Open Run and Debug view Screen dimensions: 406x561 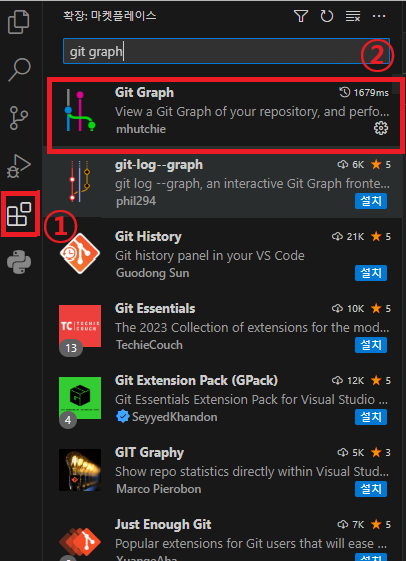click(x=19, y=166)
